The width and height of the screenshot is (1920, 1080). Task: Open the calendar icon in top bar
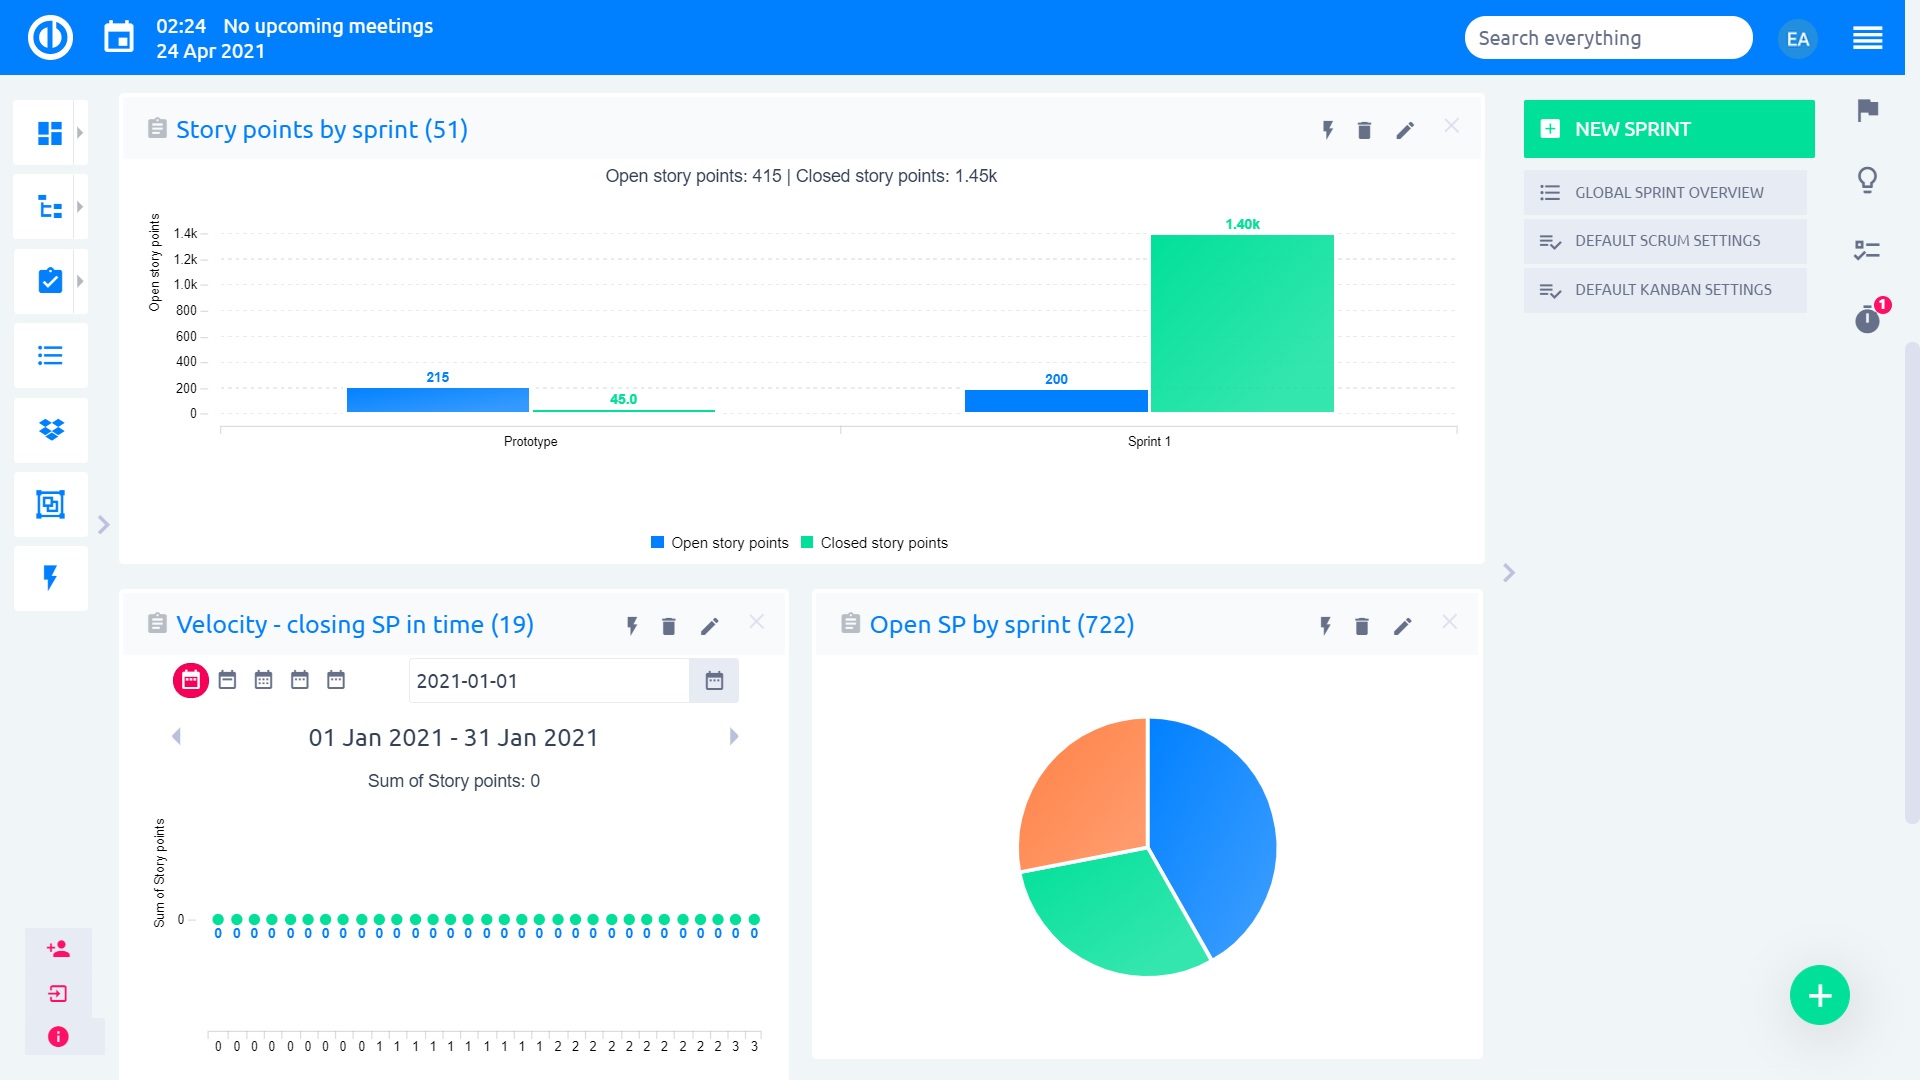point(119,38)
